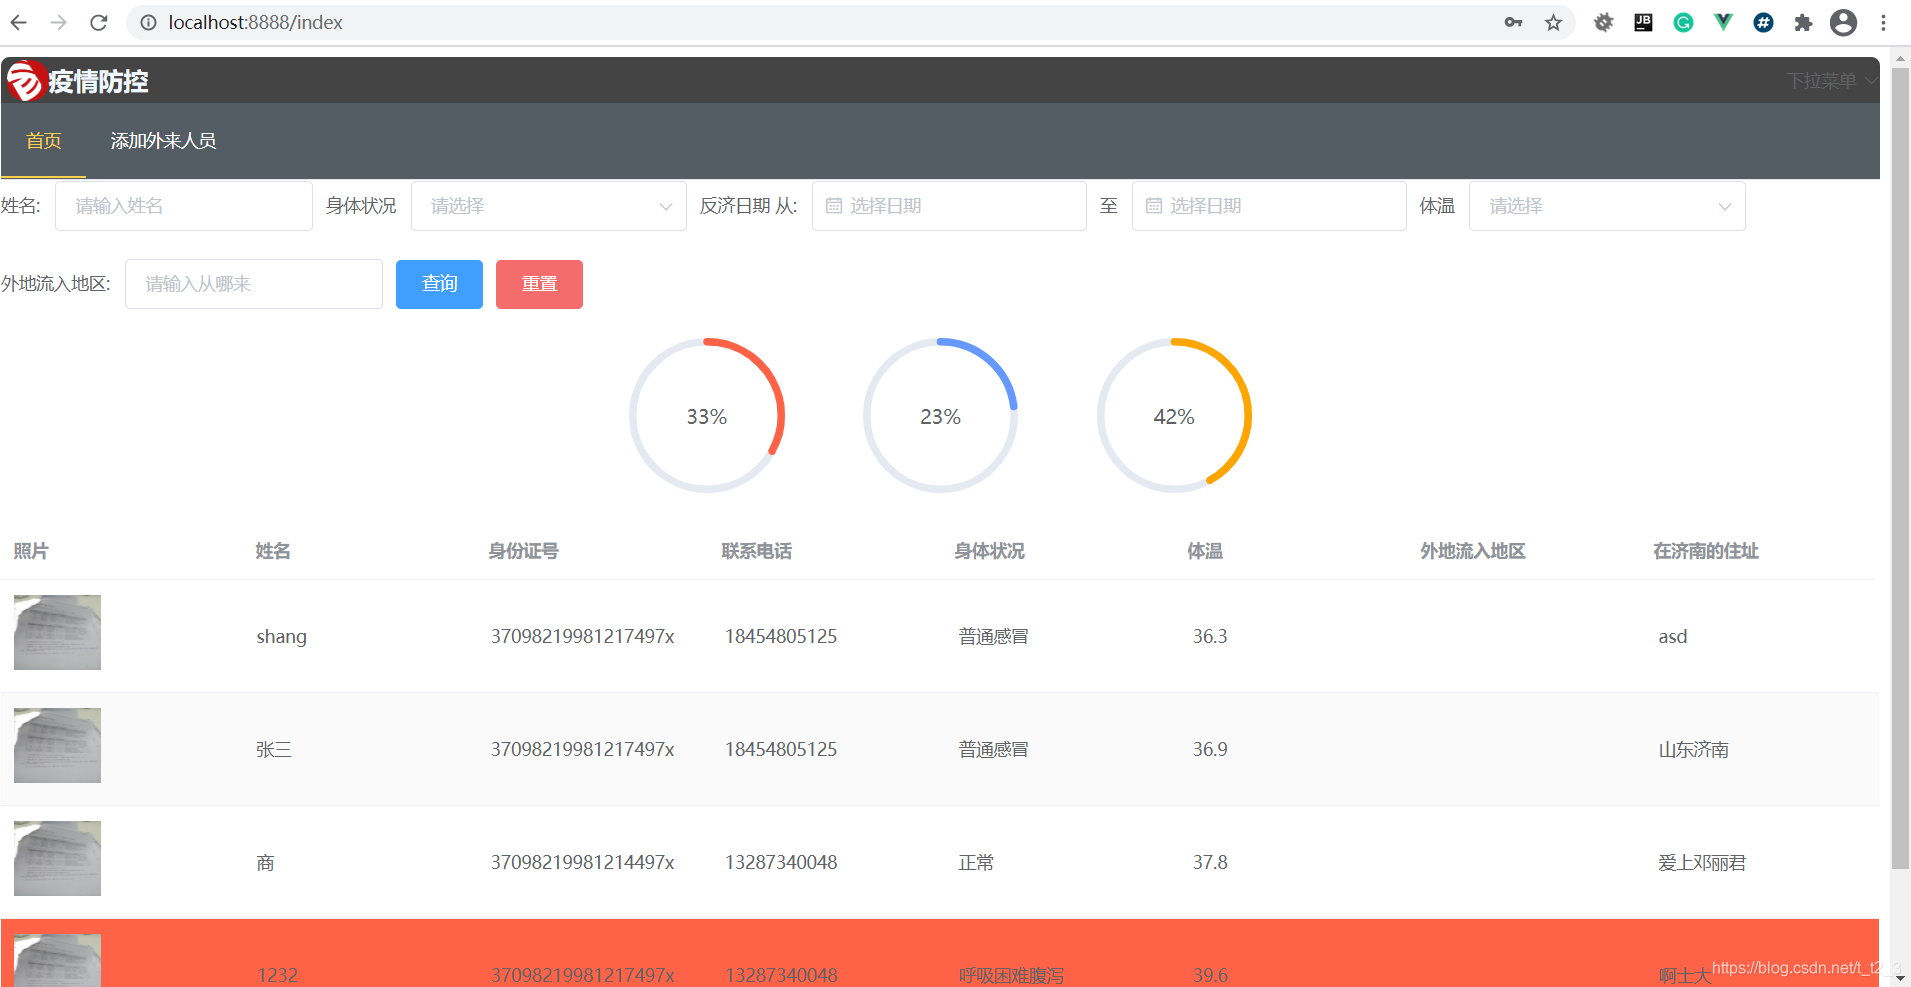
Task: Focus the 姓名 name input
Action: pyautogui.click(x=184, y=206)
